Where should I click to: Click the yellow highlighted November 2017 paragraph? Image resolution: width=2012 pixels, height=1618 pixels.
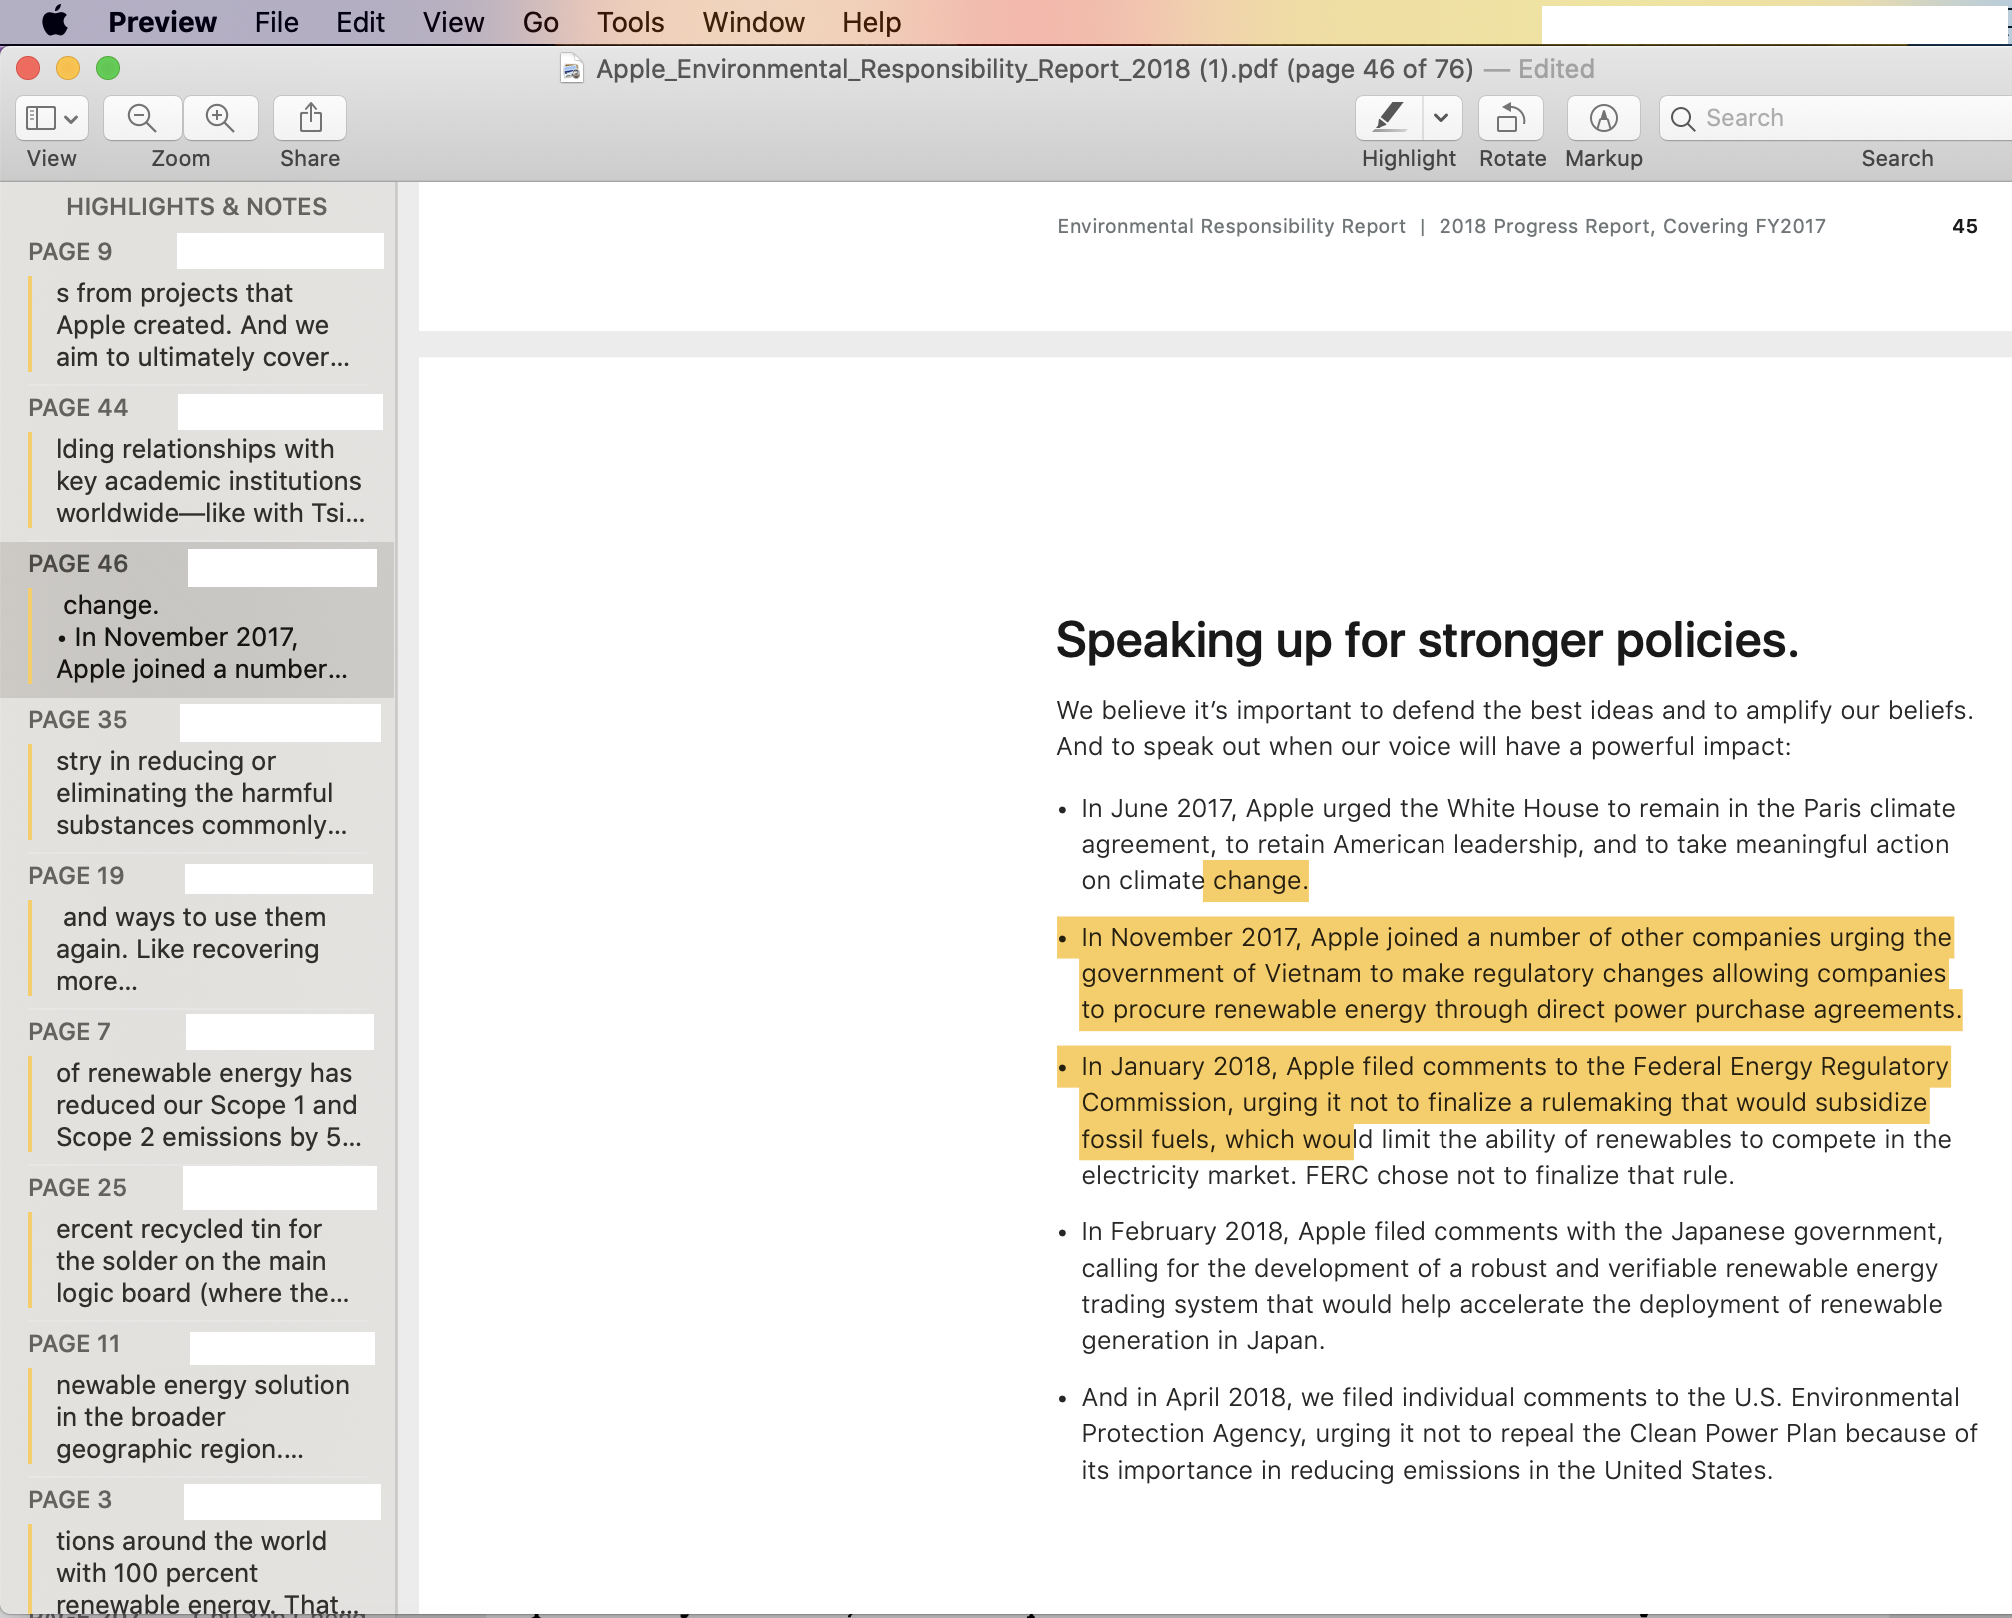pos(1515,973)
